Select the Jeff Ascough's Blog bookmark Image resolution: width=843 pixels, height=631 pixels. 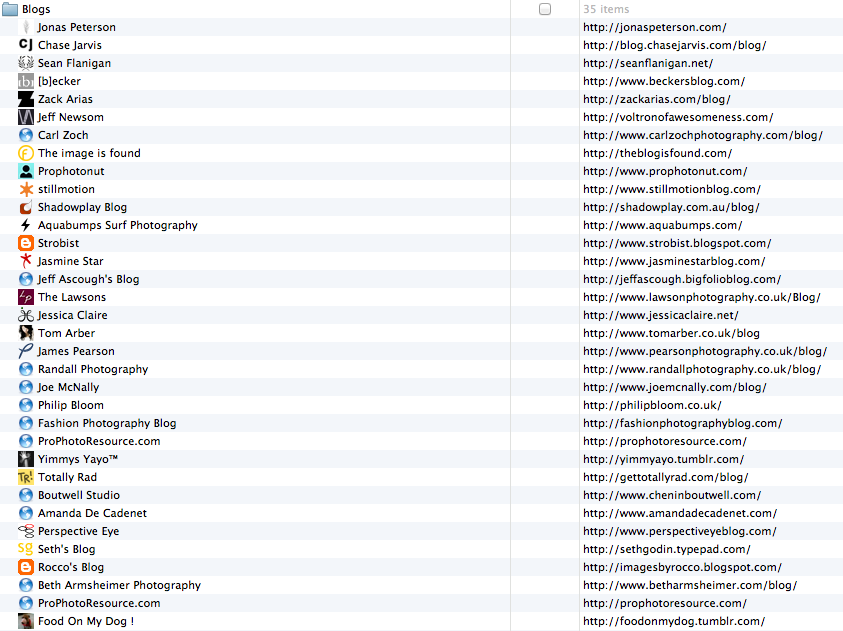(x=88, y=279)
